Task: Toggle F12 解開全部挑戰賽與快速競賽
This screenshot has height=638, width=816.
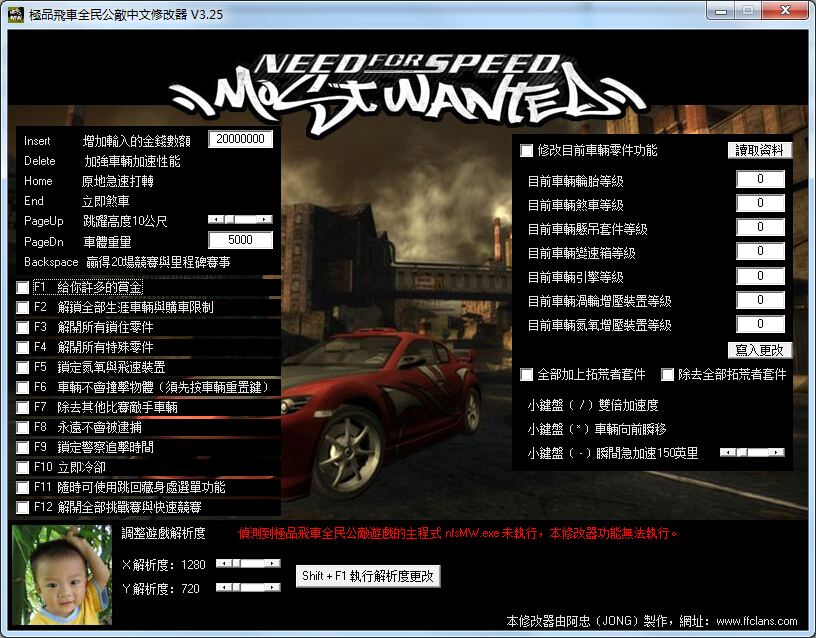Action: click(x=23, y=507)
